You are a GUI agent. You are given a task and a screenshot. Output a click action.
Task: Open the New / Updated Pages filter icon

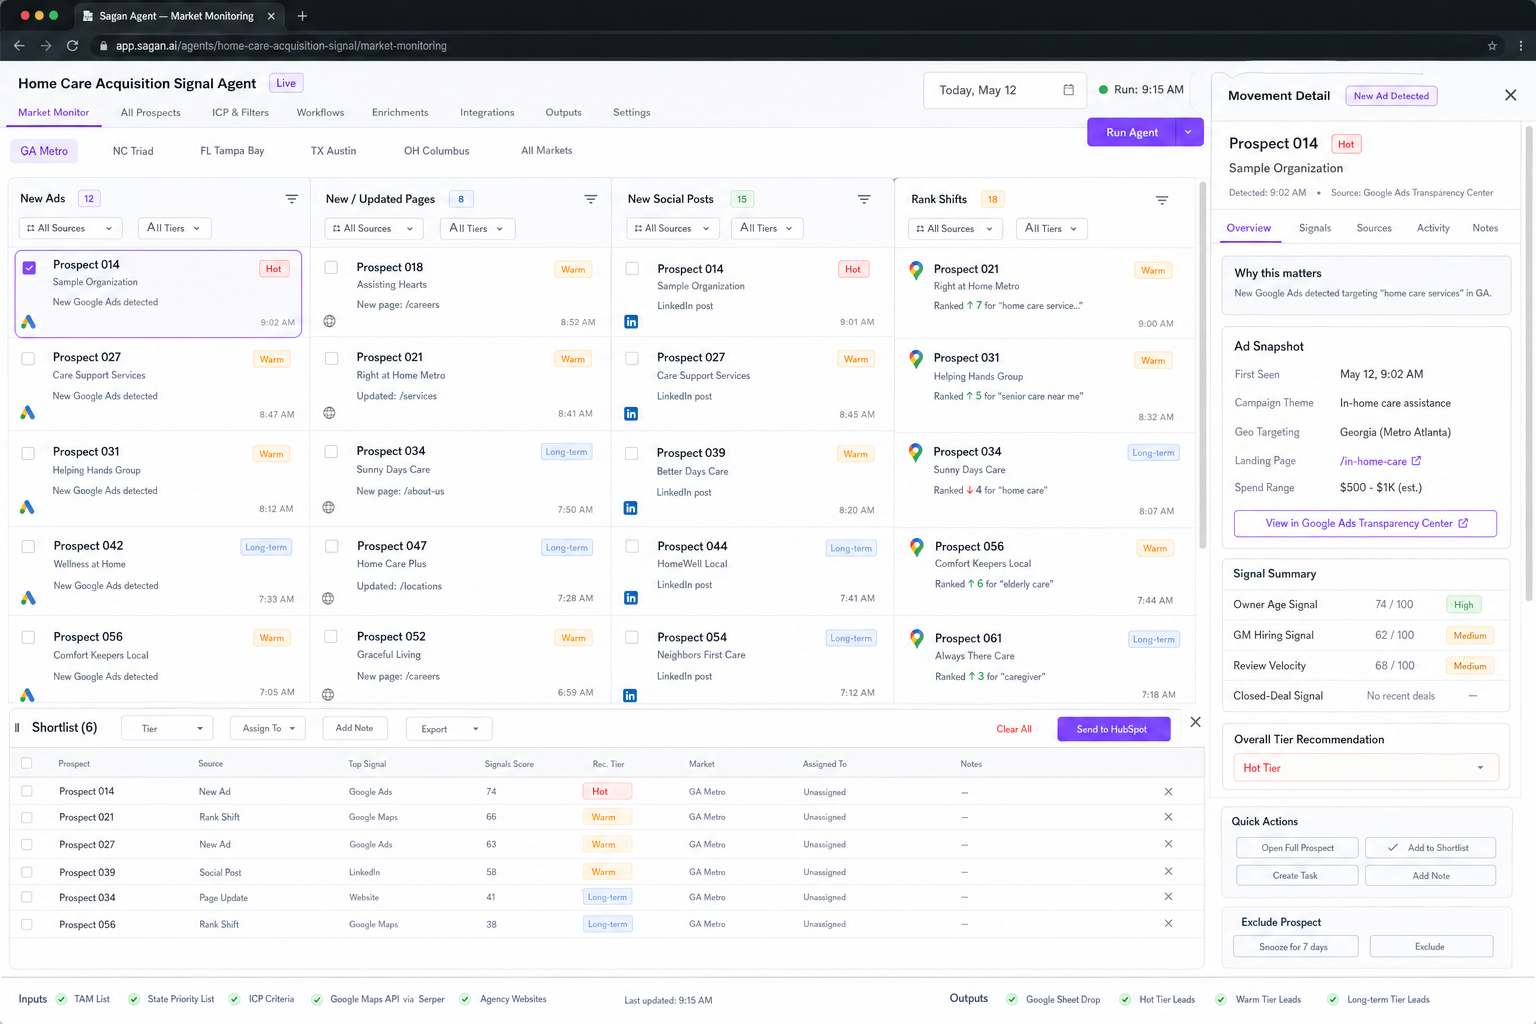591,199
